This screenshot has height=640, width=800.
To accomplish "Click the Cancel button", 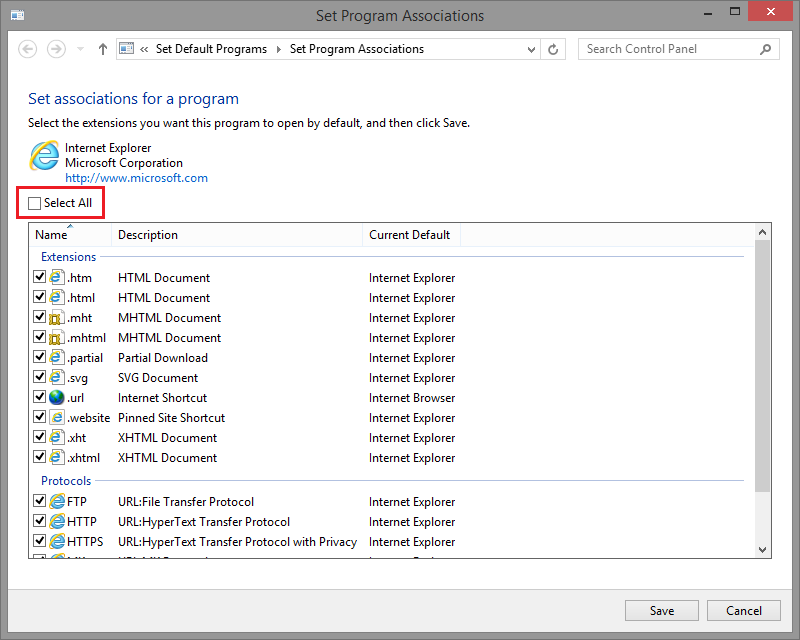I will click(743, 610).
